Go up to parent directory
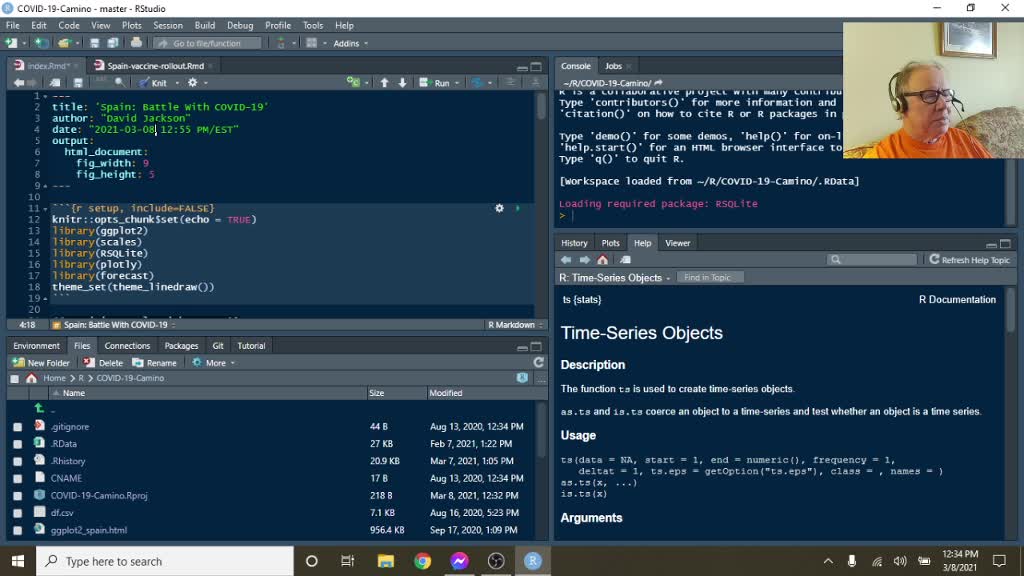 pos(39,409)
